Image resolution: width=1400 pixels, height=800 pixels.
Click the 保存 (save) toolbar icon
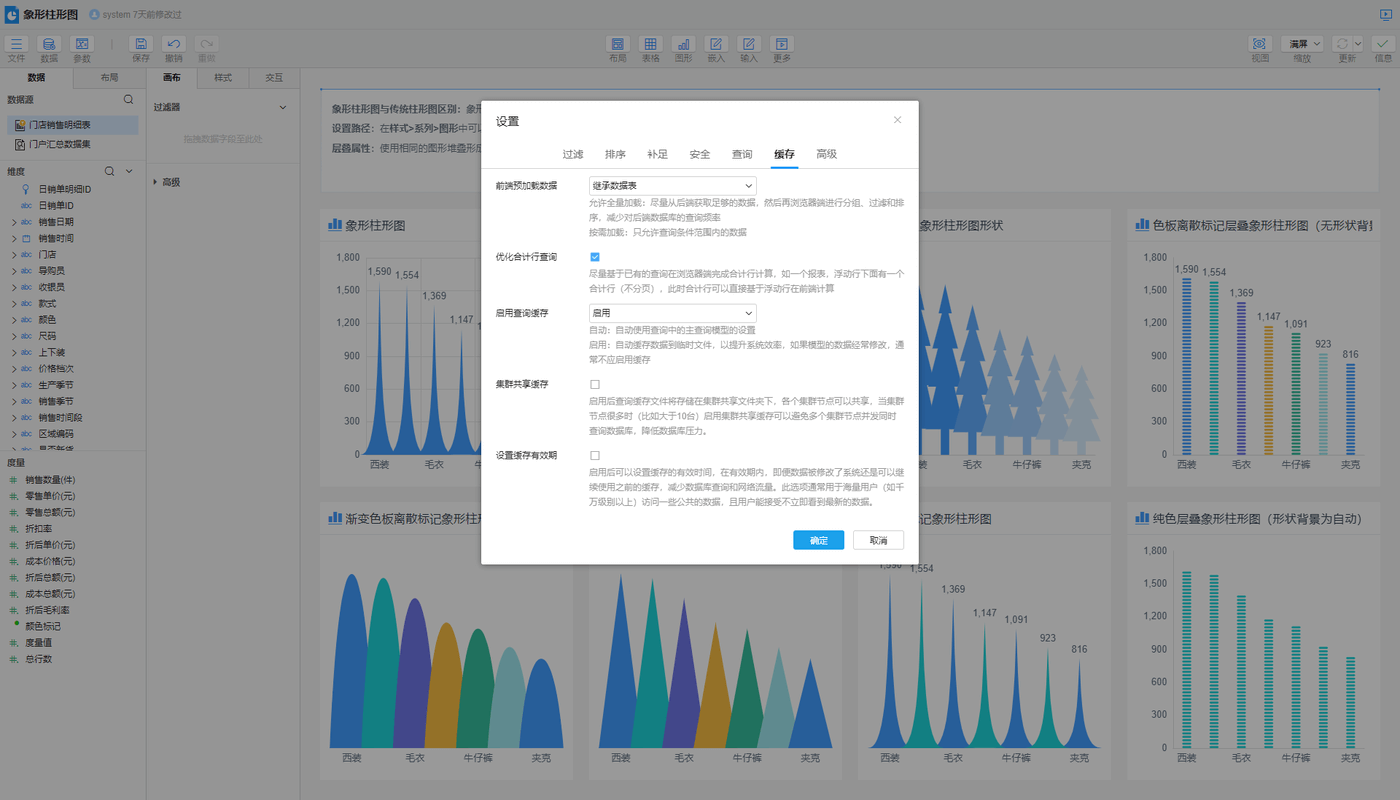pos(141,45)
